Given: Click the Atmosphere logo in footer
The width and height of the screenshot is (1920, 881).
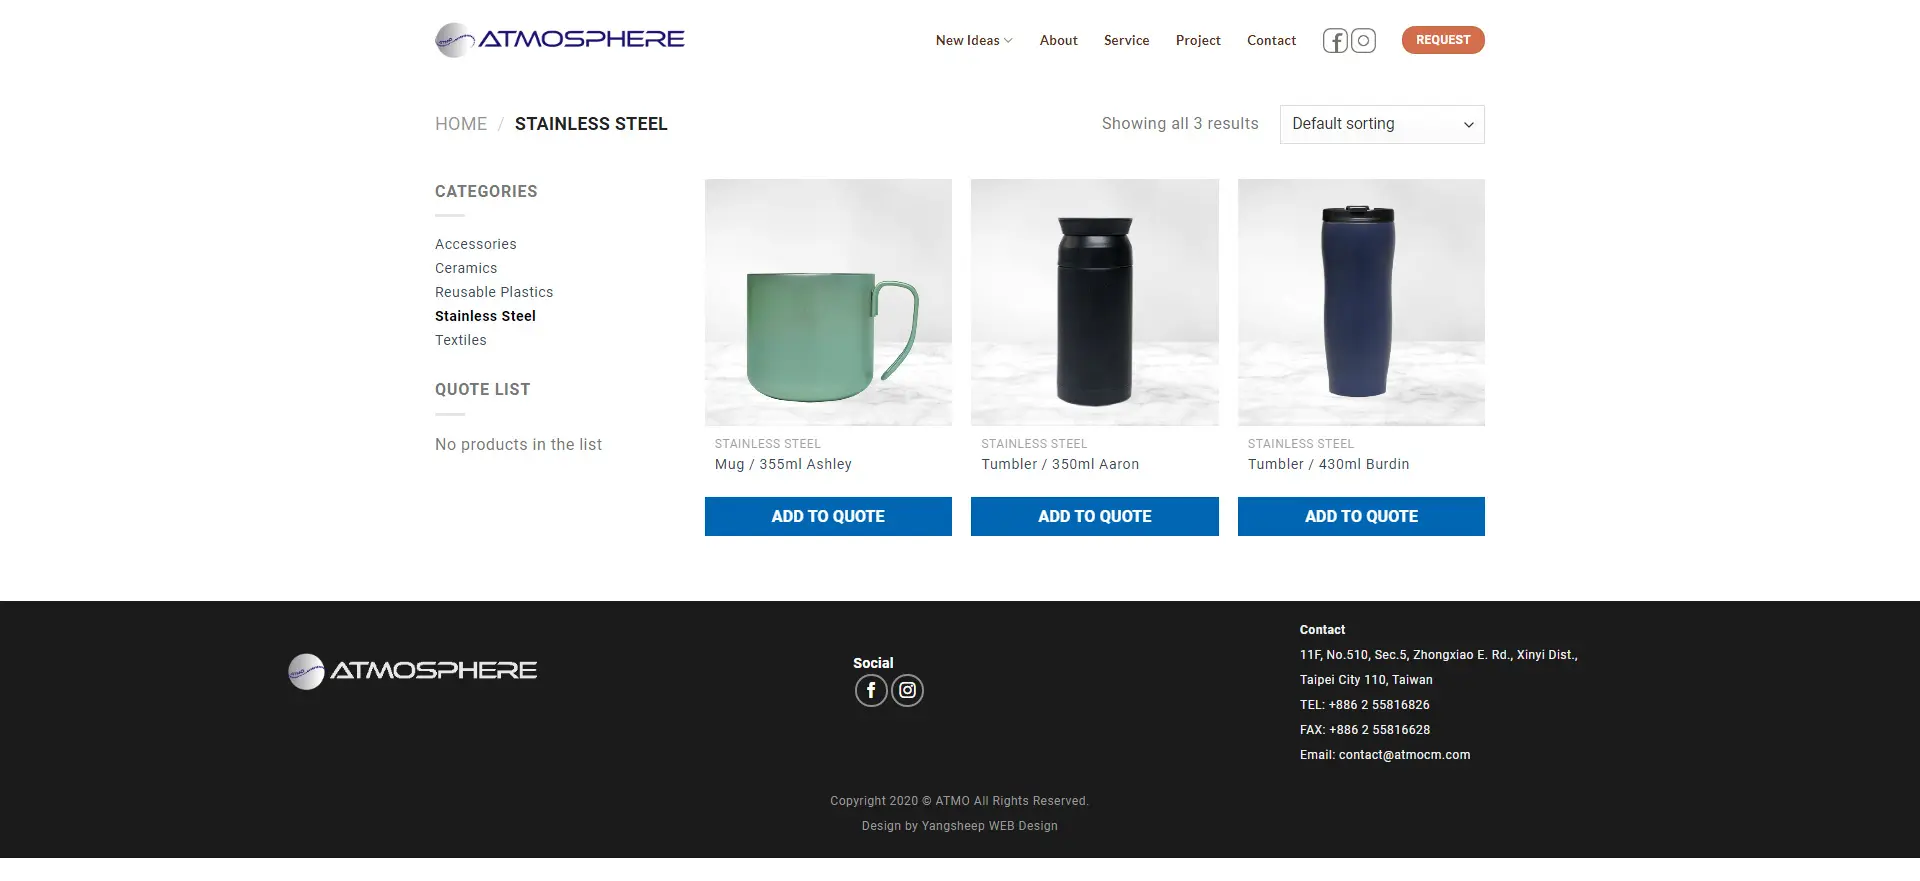Looking at the screenshot, I should point(413,671).
